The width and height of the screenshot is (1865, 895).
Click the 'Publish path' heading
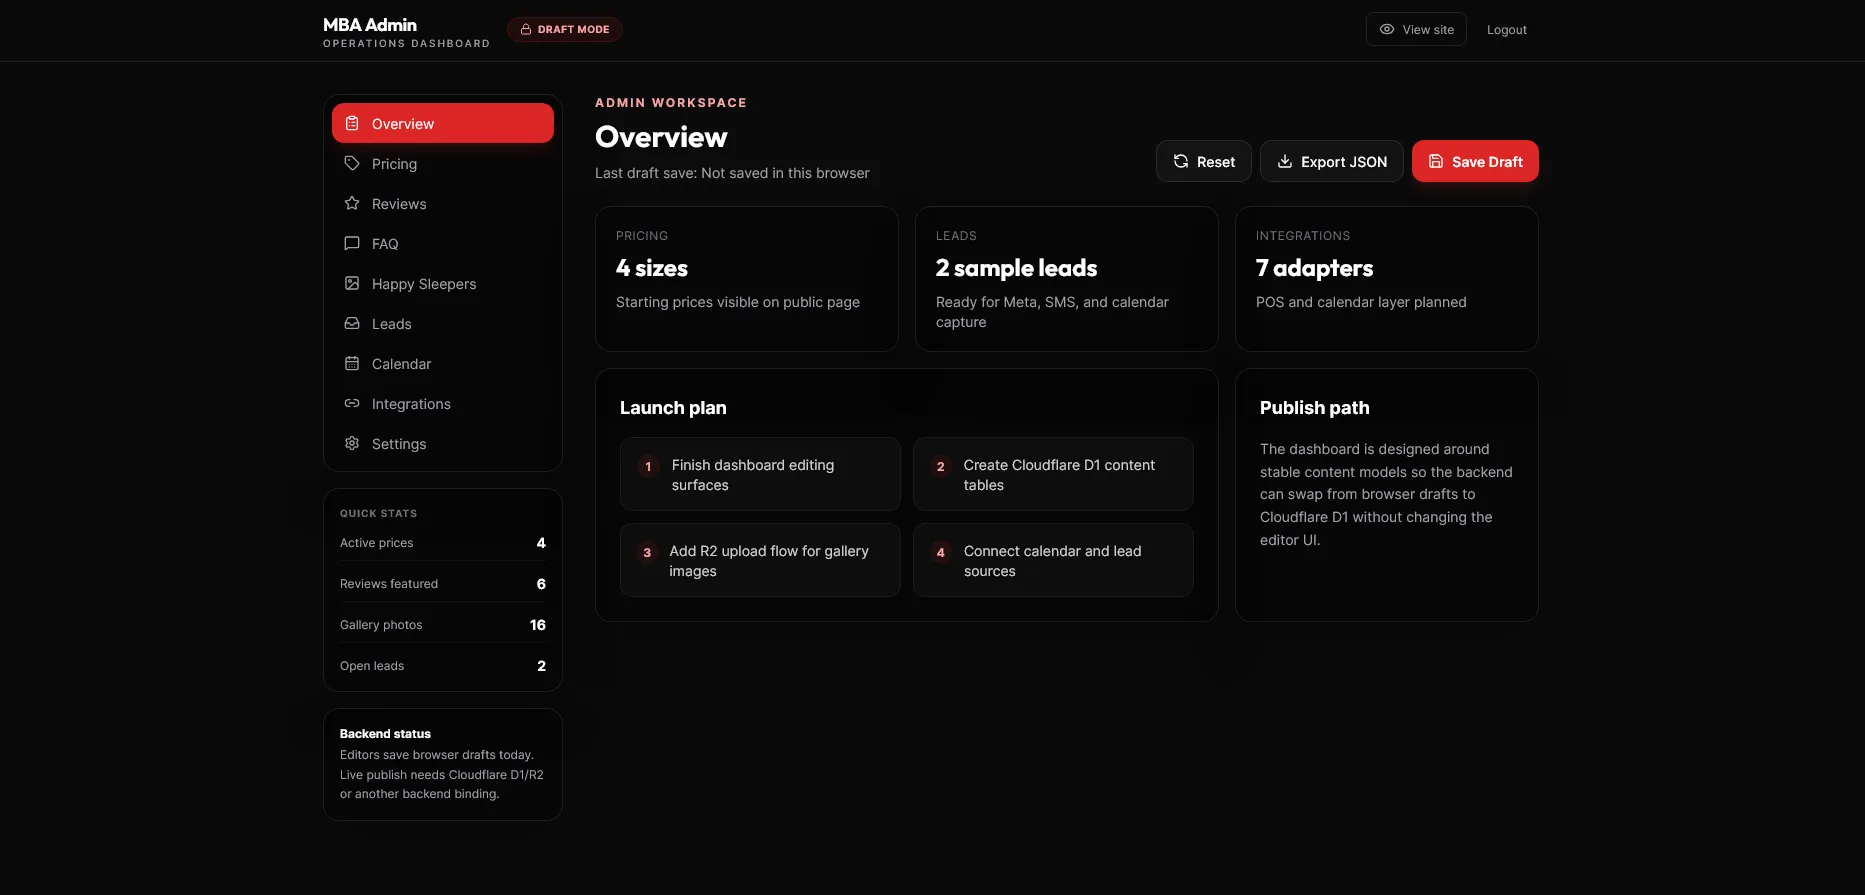(1315, 408)
